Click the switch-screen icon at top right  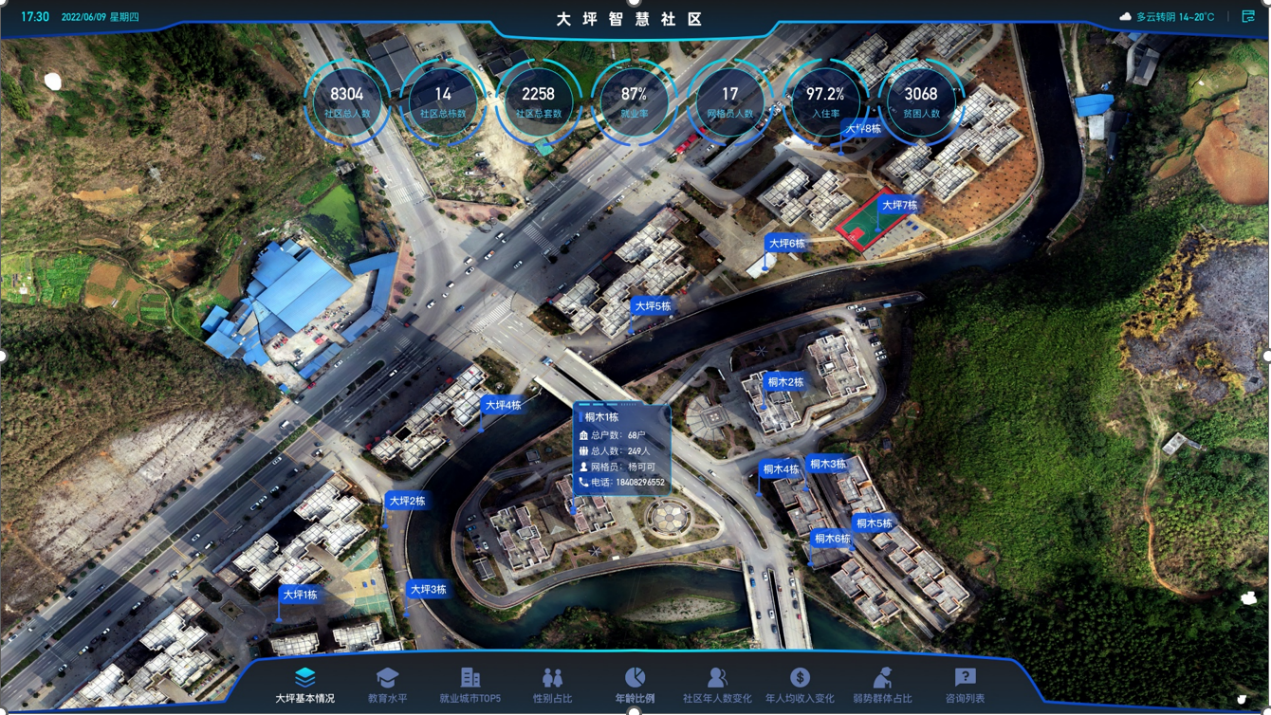[1248, 16]
